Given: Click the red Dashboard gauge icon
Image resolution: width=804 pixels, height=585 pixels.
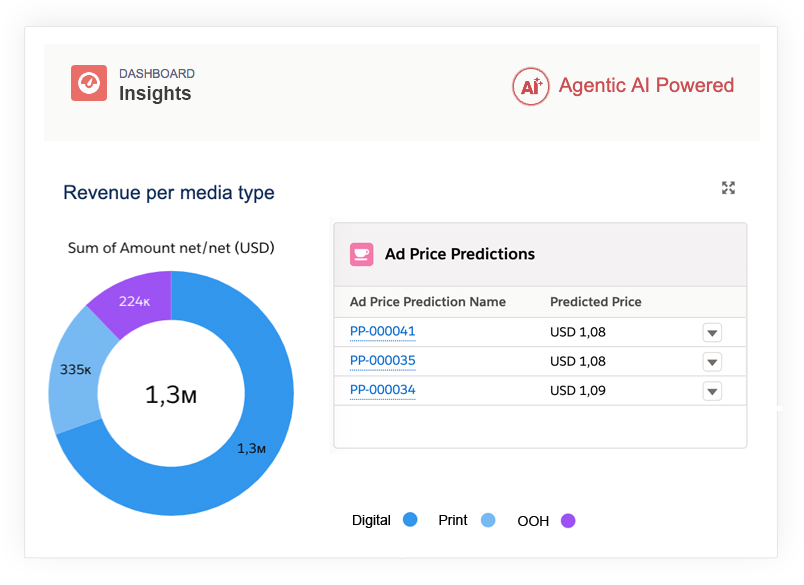Looking at the screenshot, I should coord(89,83).
